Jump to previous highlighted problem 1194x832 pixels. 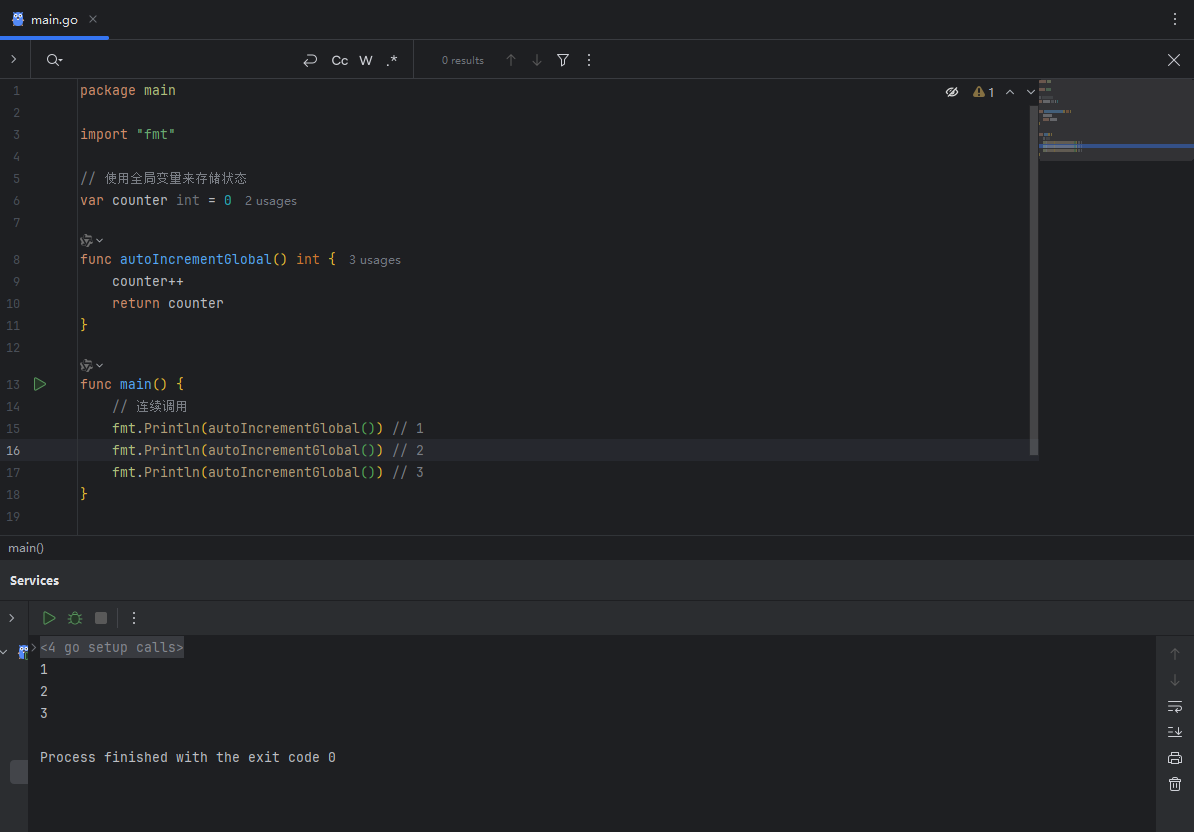(1010, 92)
